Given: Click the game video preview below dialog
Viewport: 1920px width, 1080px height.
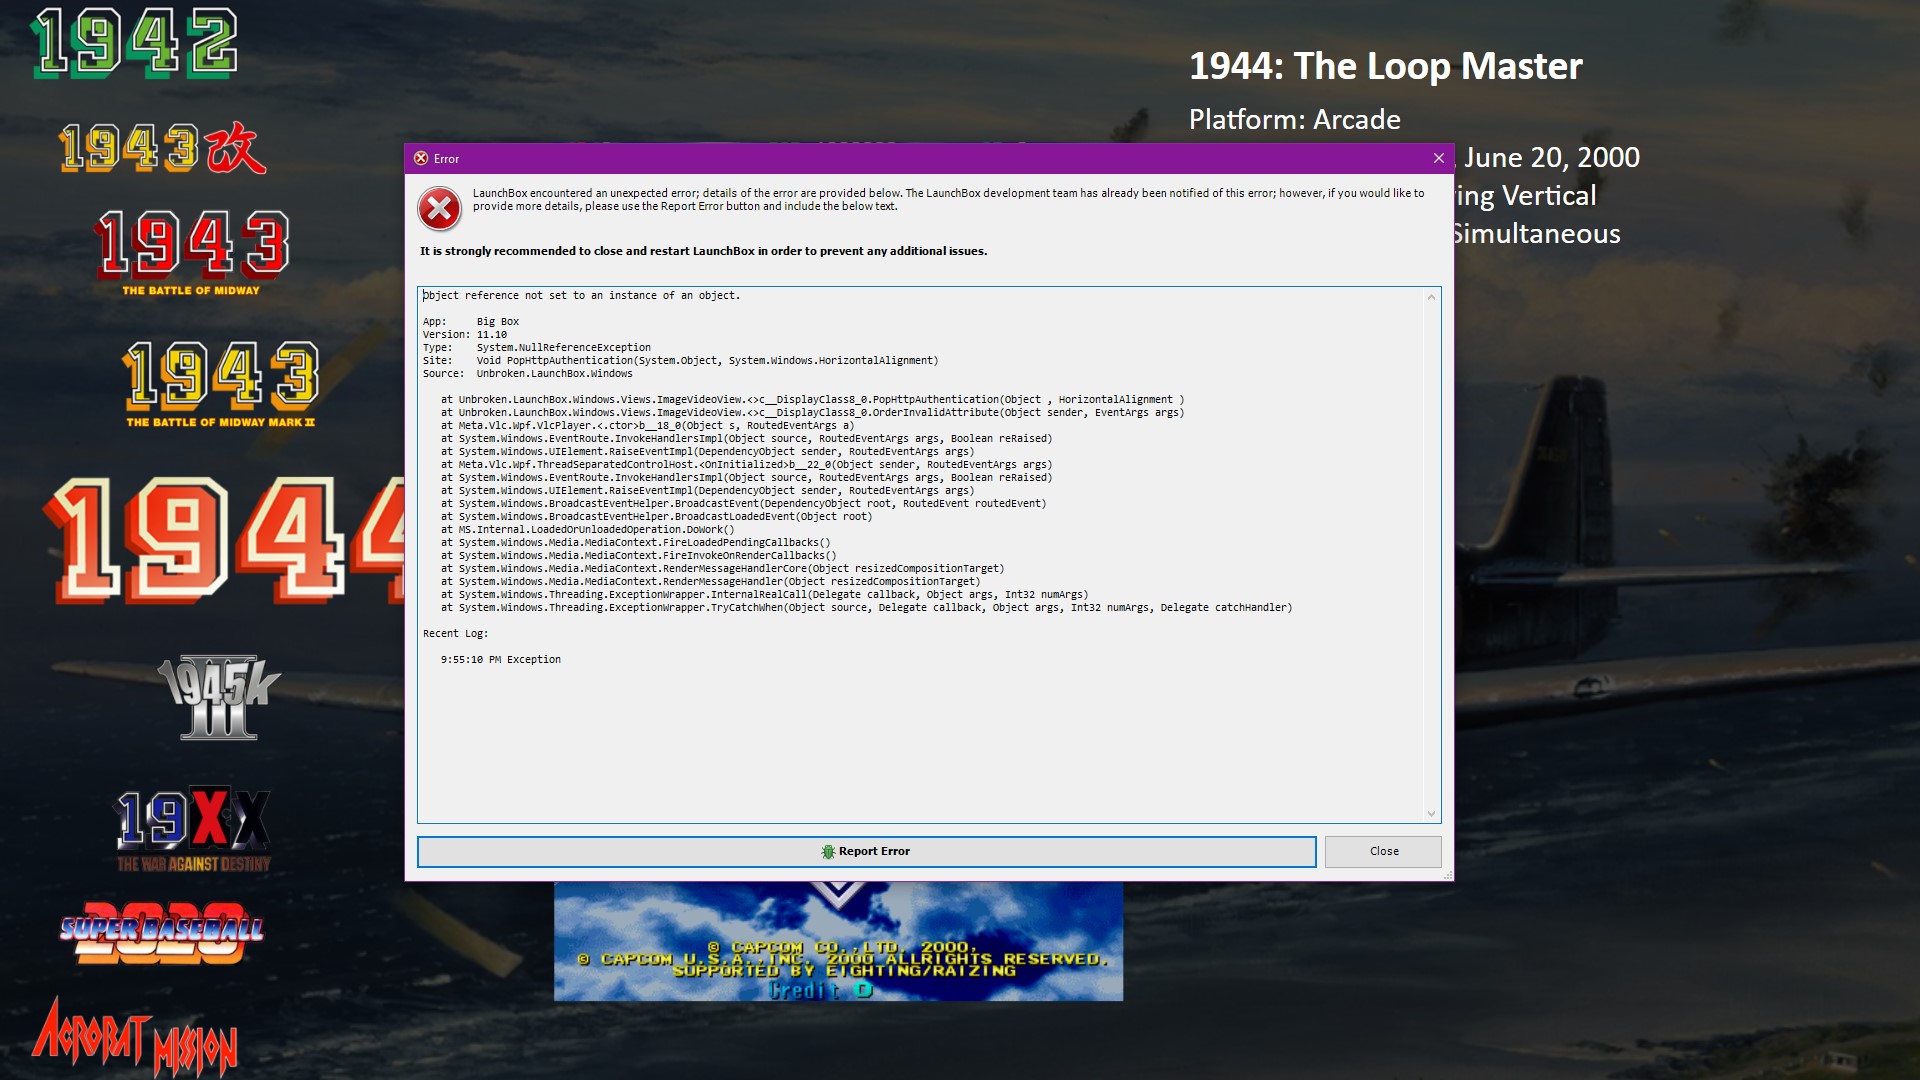Looking at the screenshot, I should [838, 941].
